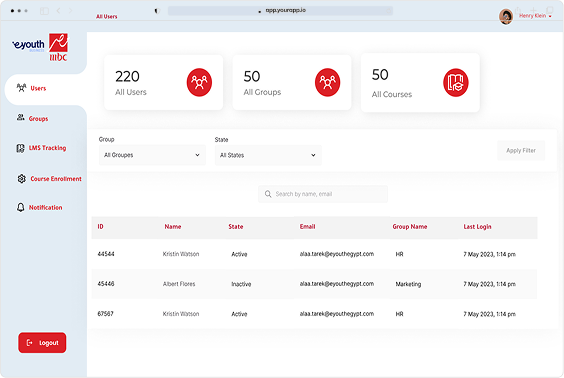Click the browser sidebar toggle icon
This screenshot has height=378, width=564.
[x=44, y=11]
